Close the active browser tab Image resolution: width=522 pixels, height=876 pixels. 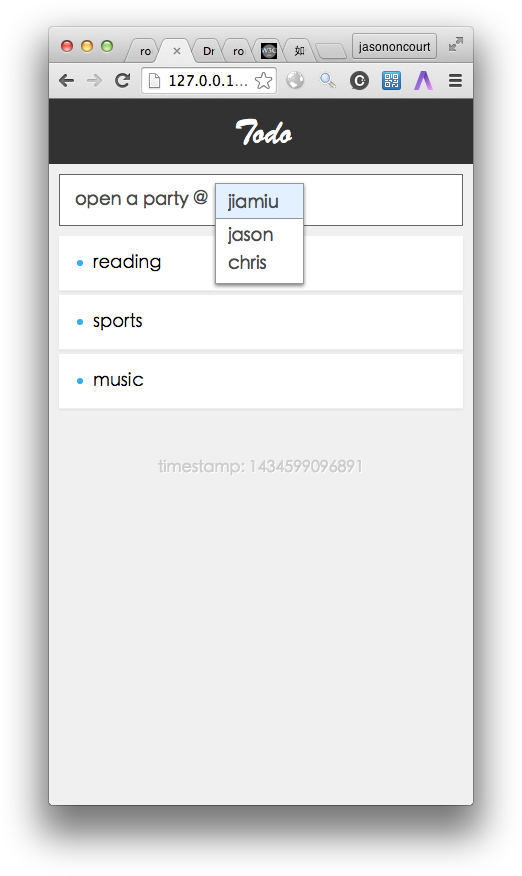coord(177,51)
